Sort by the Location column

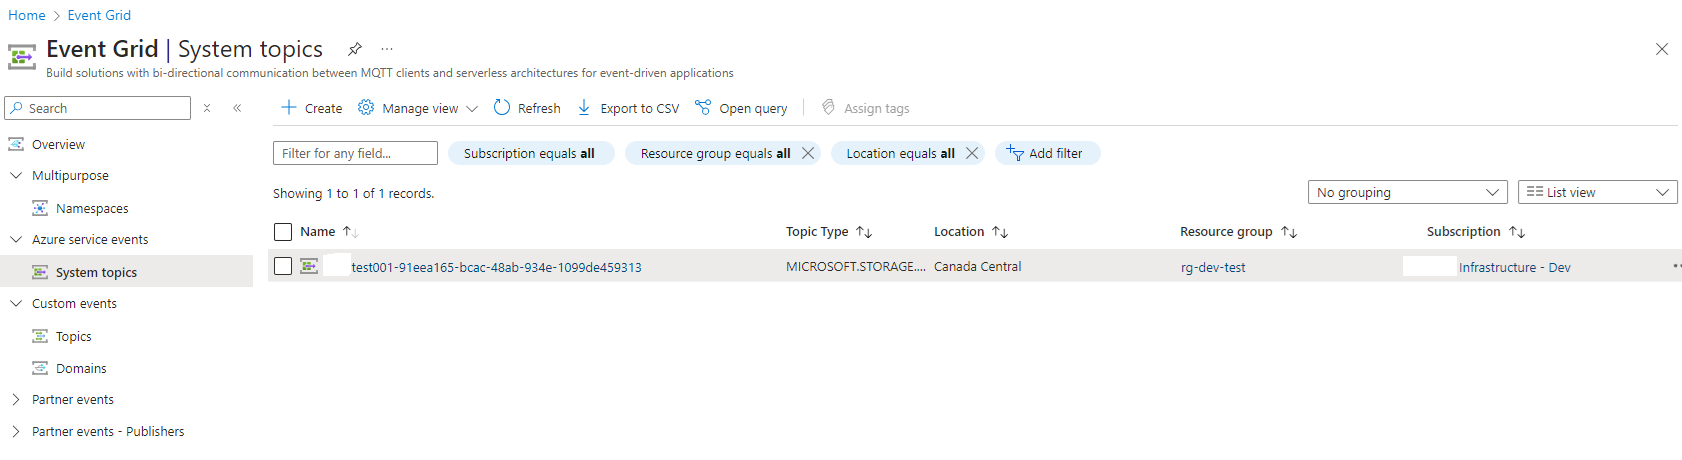pos(970,232)
